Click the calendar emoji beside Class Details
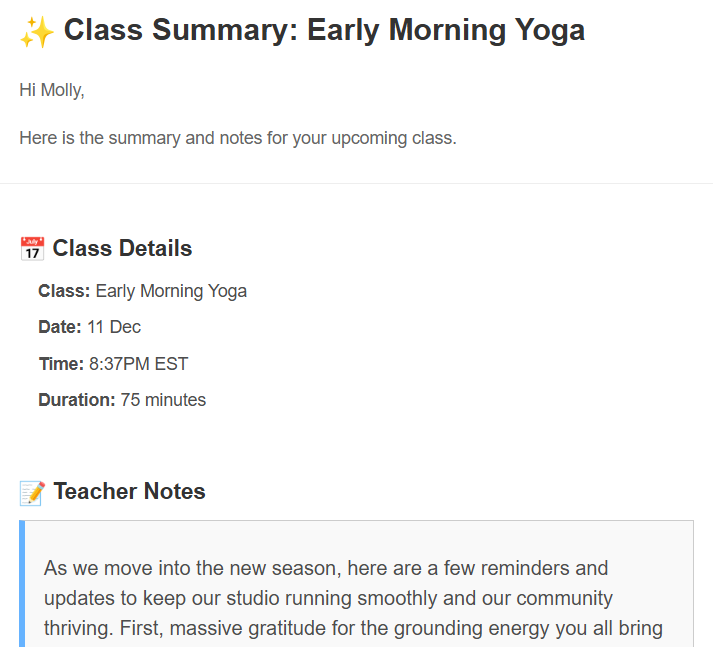The width and height of the screenshot is (713, 647). pyautogui.click(x=32, y=249)
